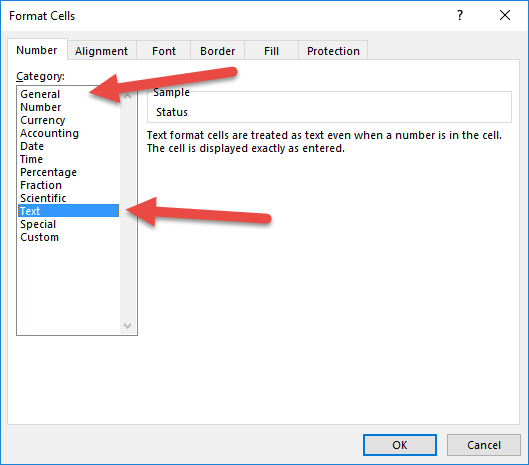Switch to the Alignment tab

tap(102, 51)
